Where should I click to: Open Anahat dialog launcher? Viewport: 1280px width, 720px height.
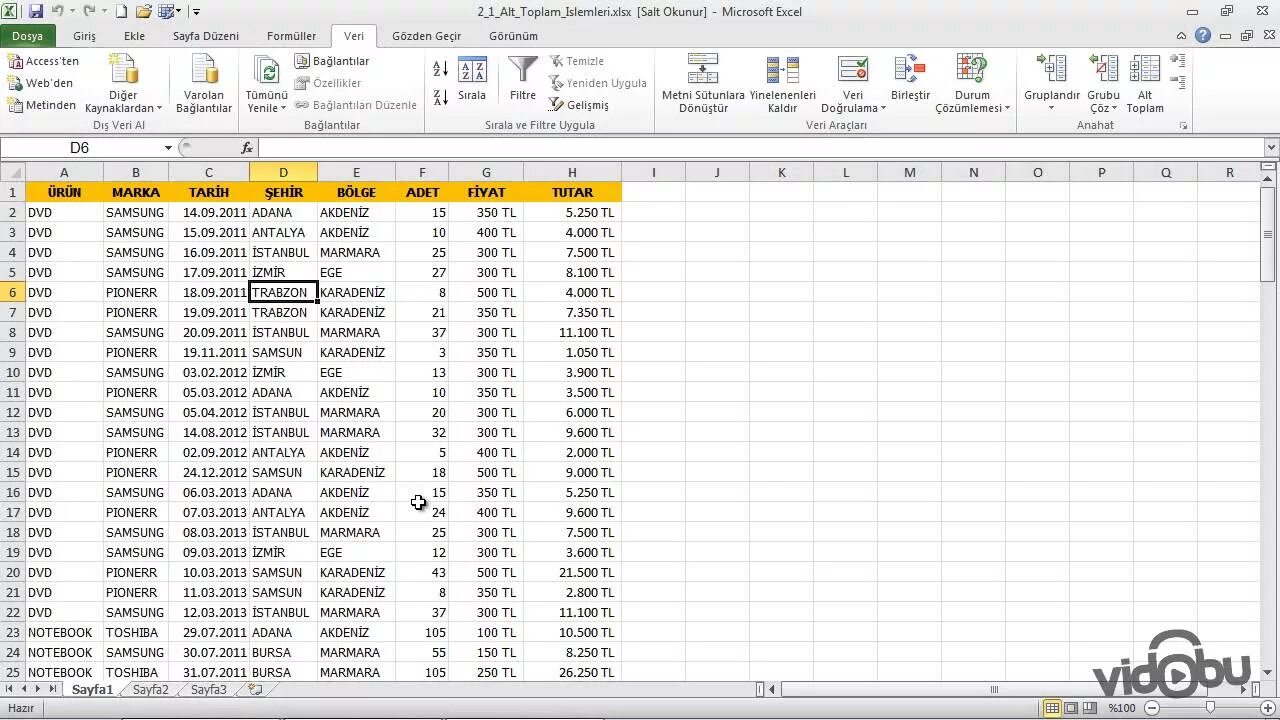(x=1184, y=126)
